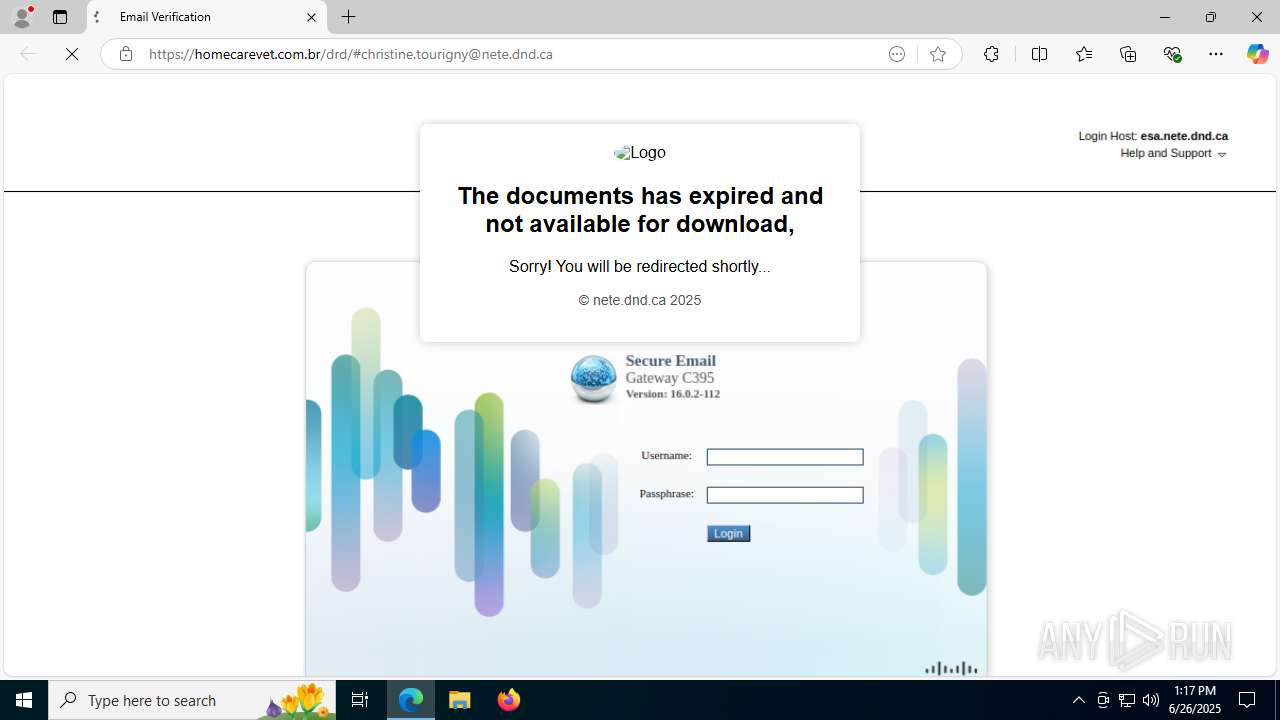
Task: Open Browser essentials icon
Action: point(1172,54)
